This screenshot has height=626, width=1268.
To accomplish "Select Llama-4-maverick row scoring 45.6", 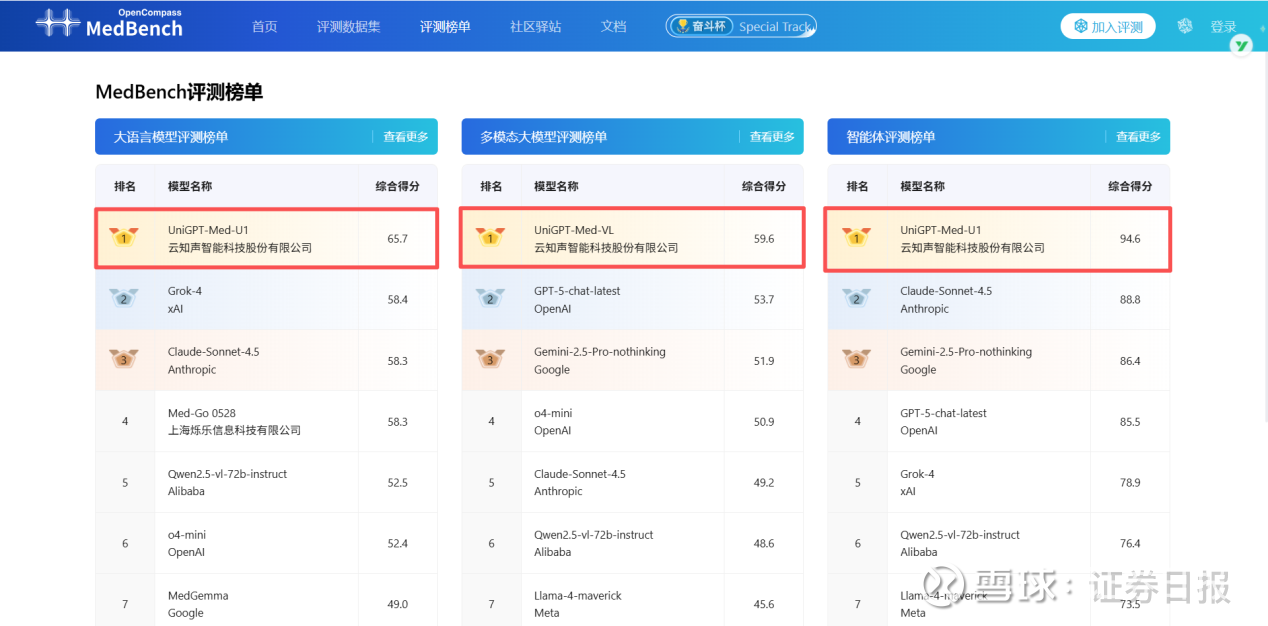I will (x=632, y=600).
